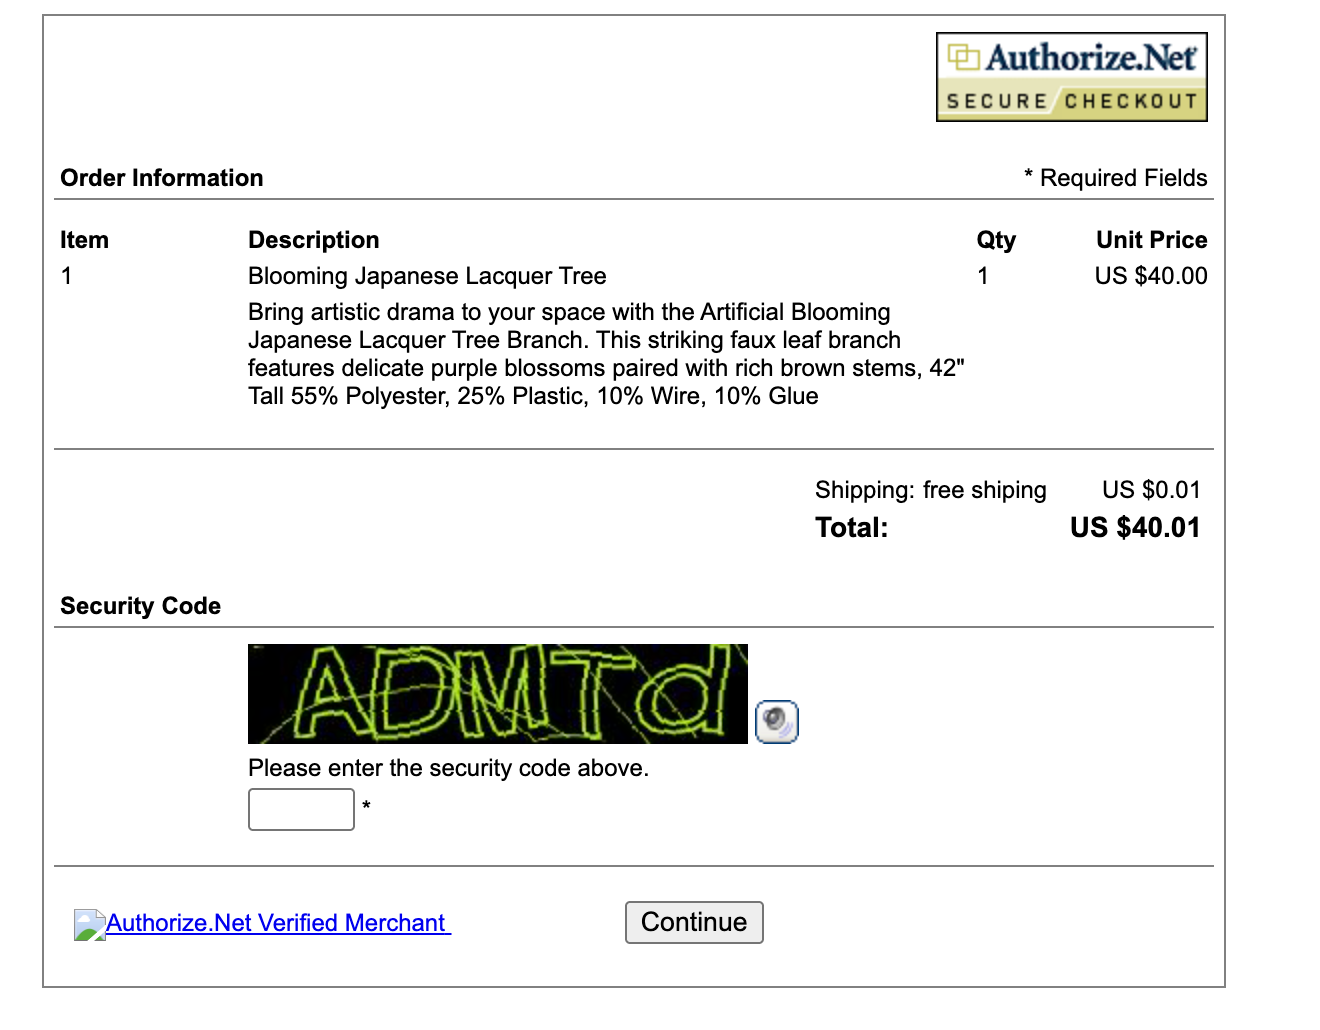Focus the security code input field
The image size is (1320, 1030).
pos(301,809)
